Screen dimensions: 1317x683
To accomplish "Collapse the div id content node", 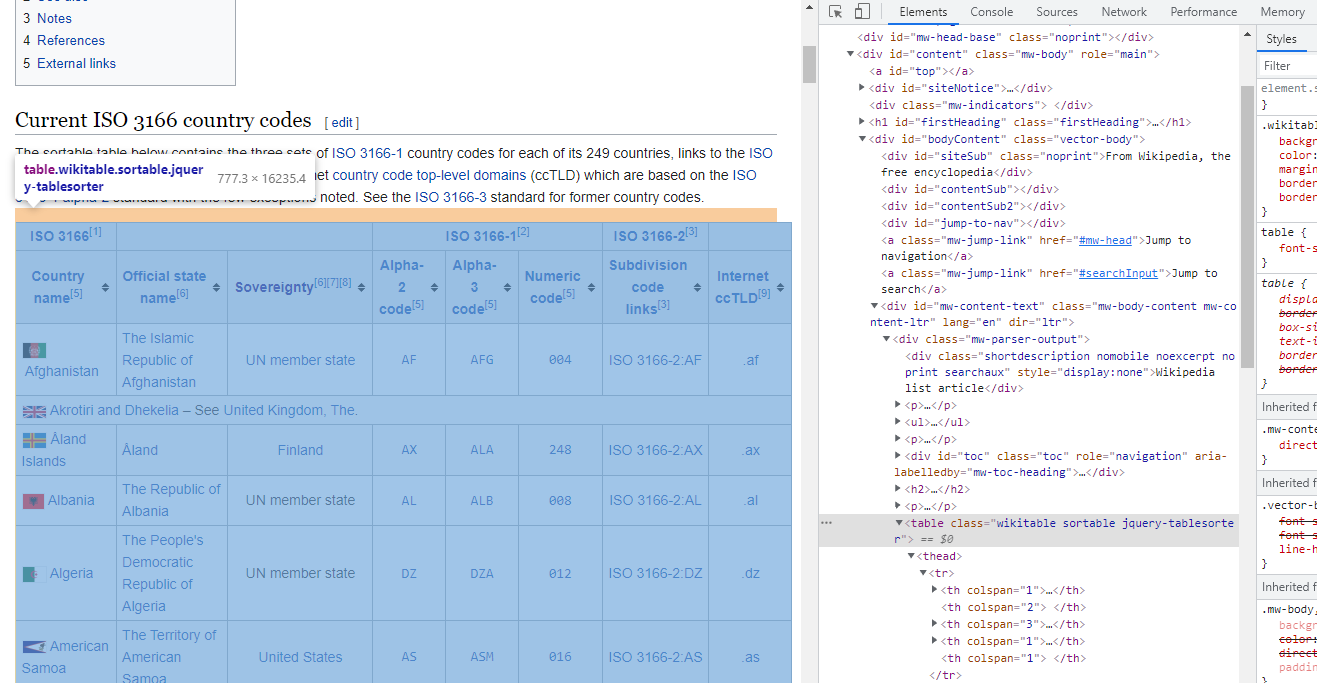I will coord(850,55).
